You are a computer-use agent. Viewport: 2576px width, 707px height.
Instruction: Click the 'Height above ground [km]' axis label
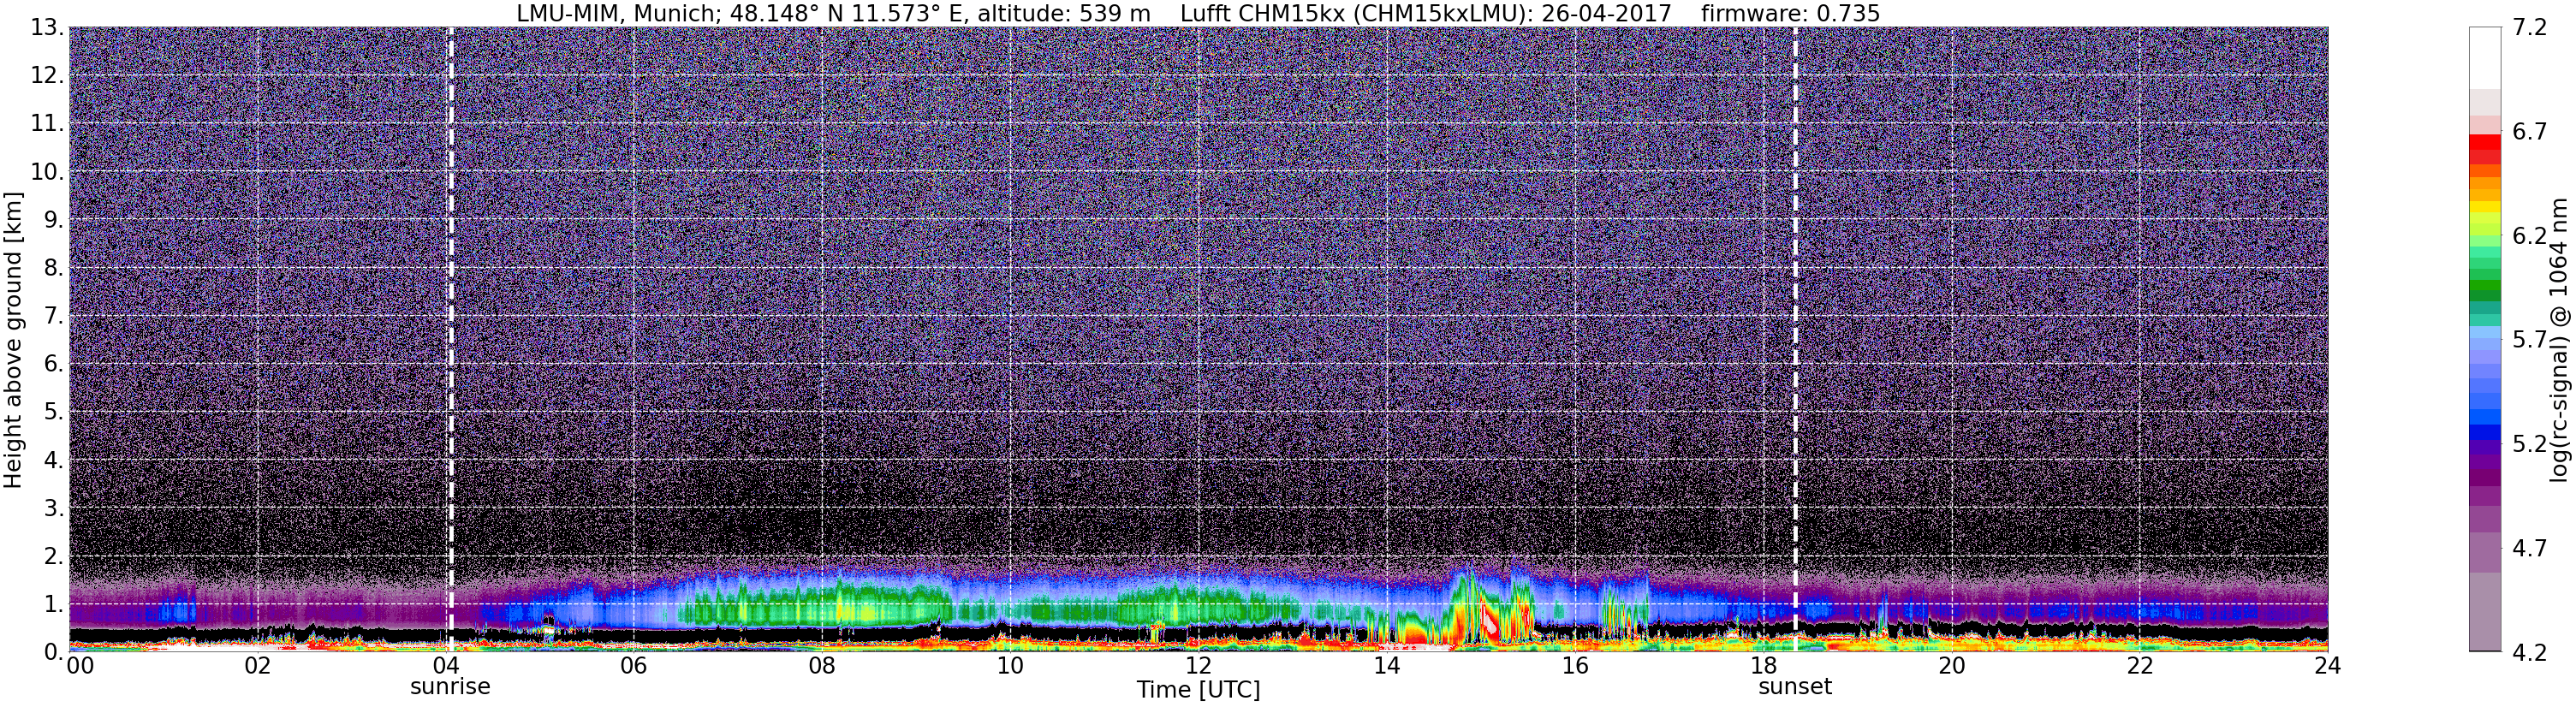pyautogui.click(x=13, y=340)
